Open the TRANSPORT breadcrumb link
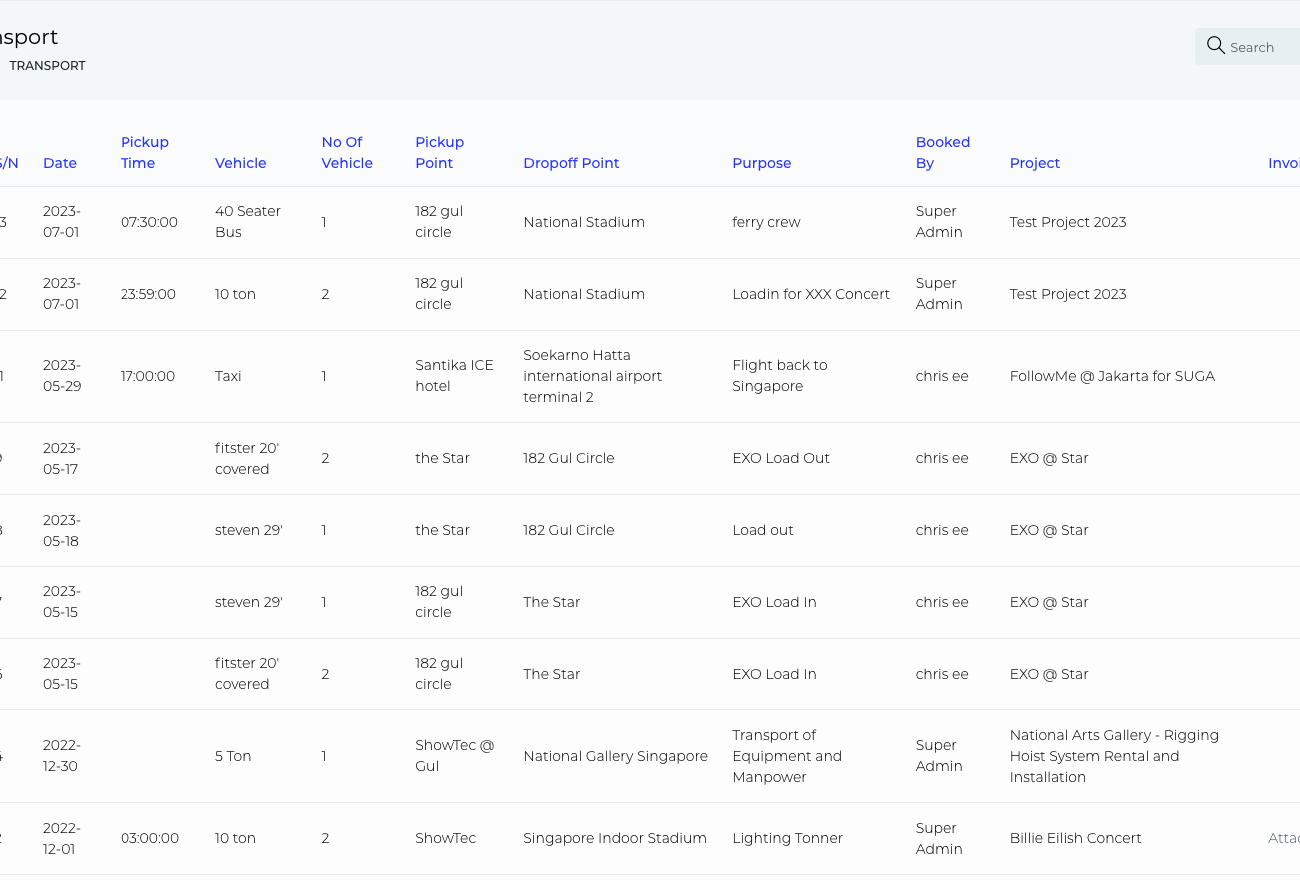 coord(47,66)
